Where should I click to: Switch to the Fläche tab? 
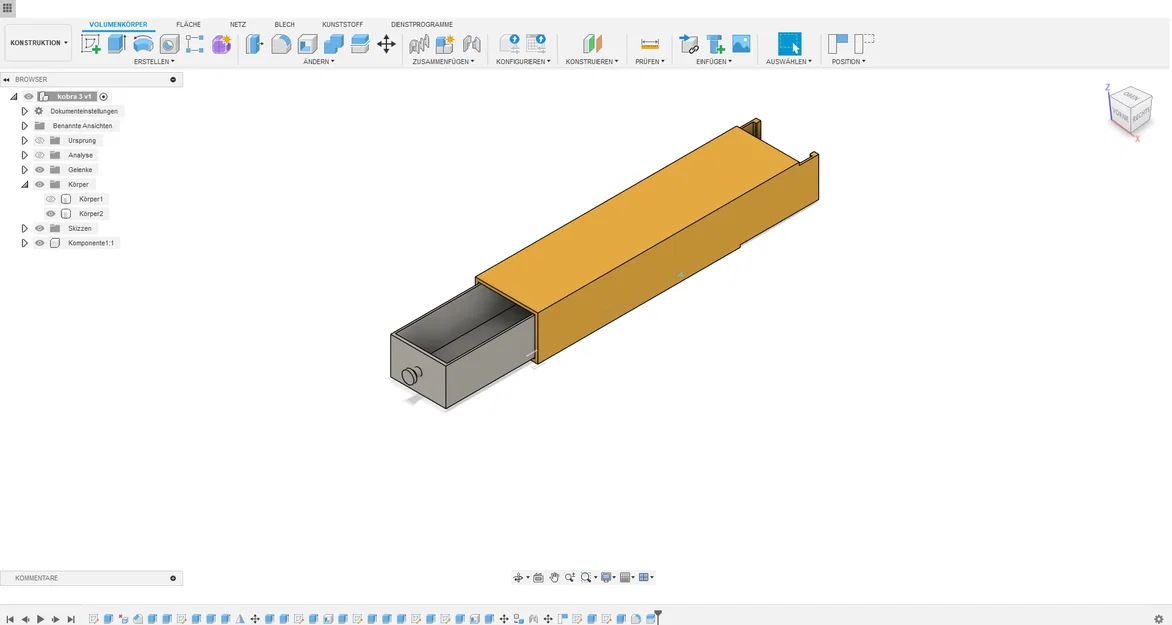pos(188,25)
